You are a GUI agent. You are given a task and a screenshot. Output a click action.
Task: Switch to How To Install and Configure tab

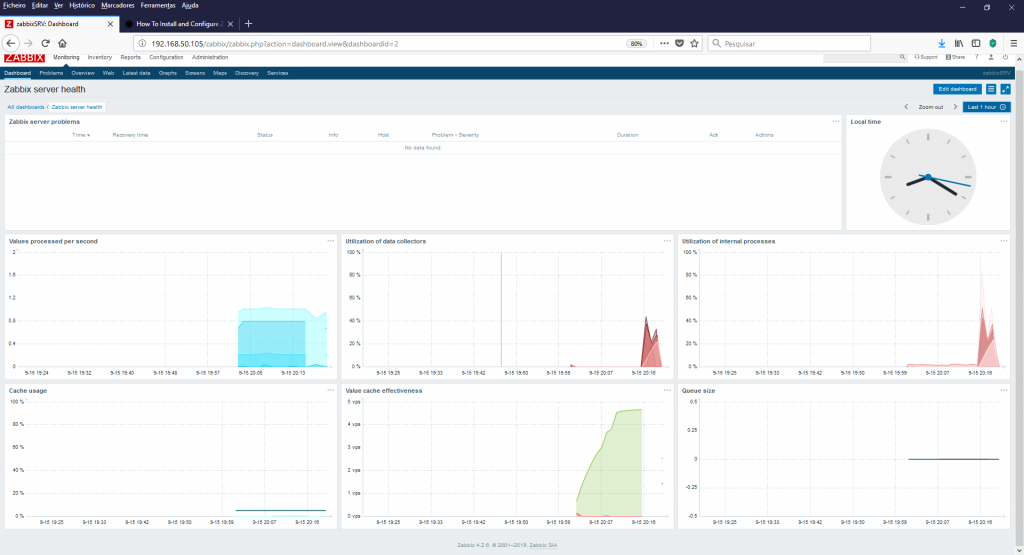178,24
